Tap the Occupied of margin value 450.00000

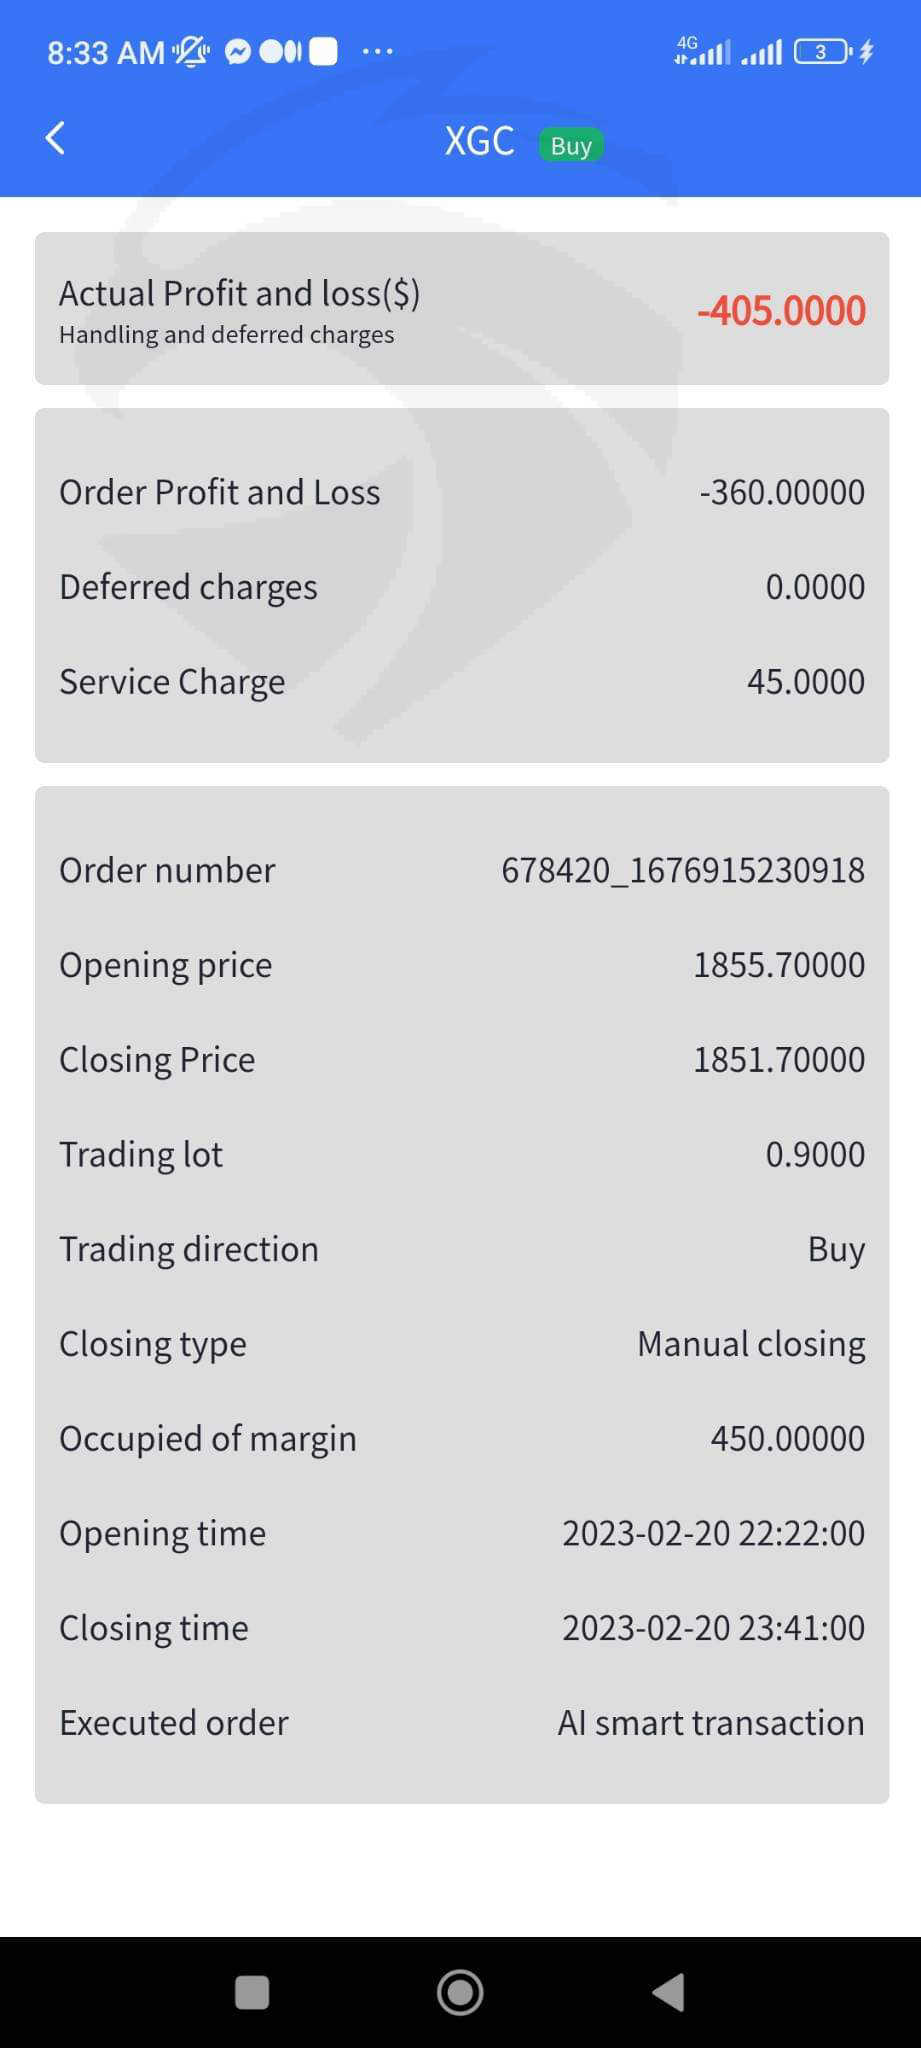pos(787,1439)
